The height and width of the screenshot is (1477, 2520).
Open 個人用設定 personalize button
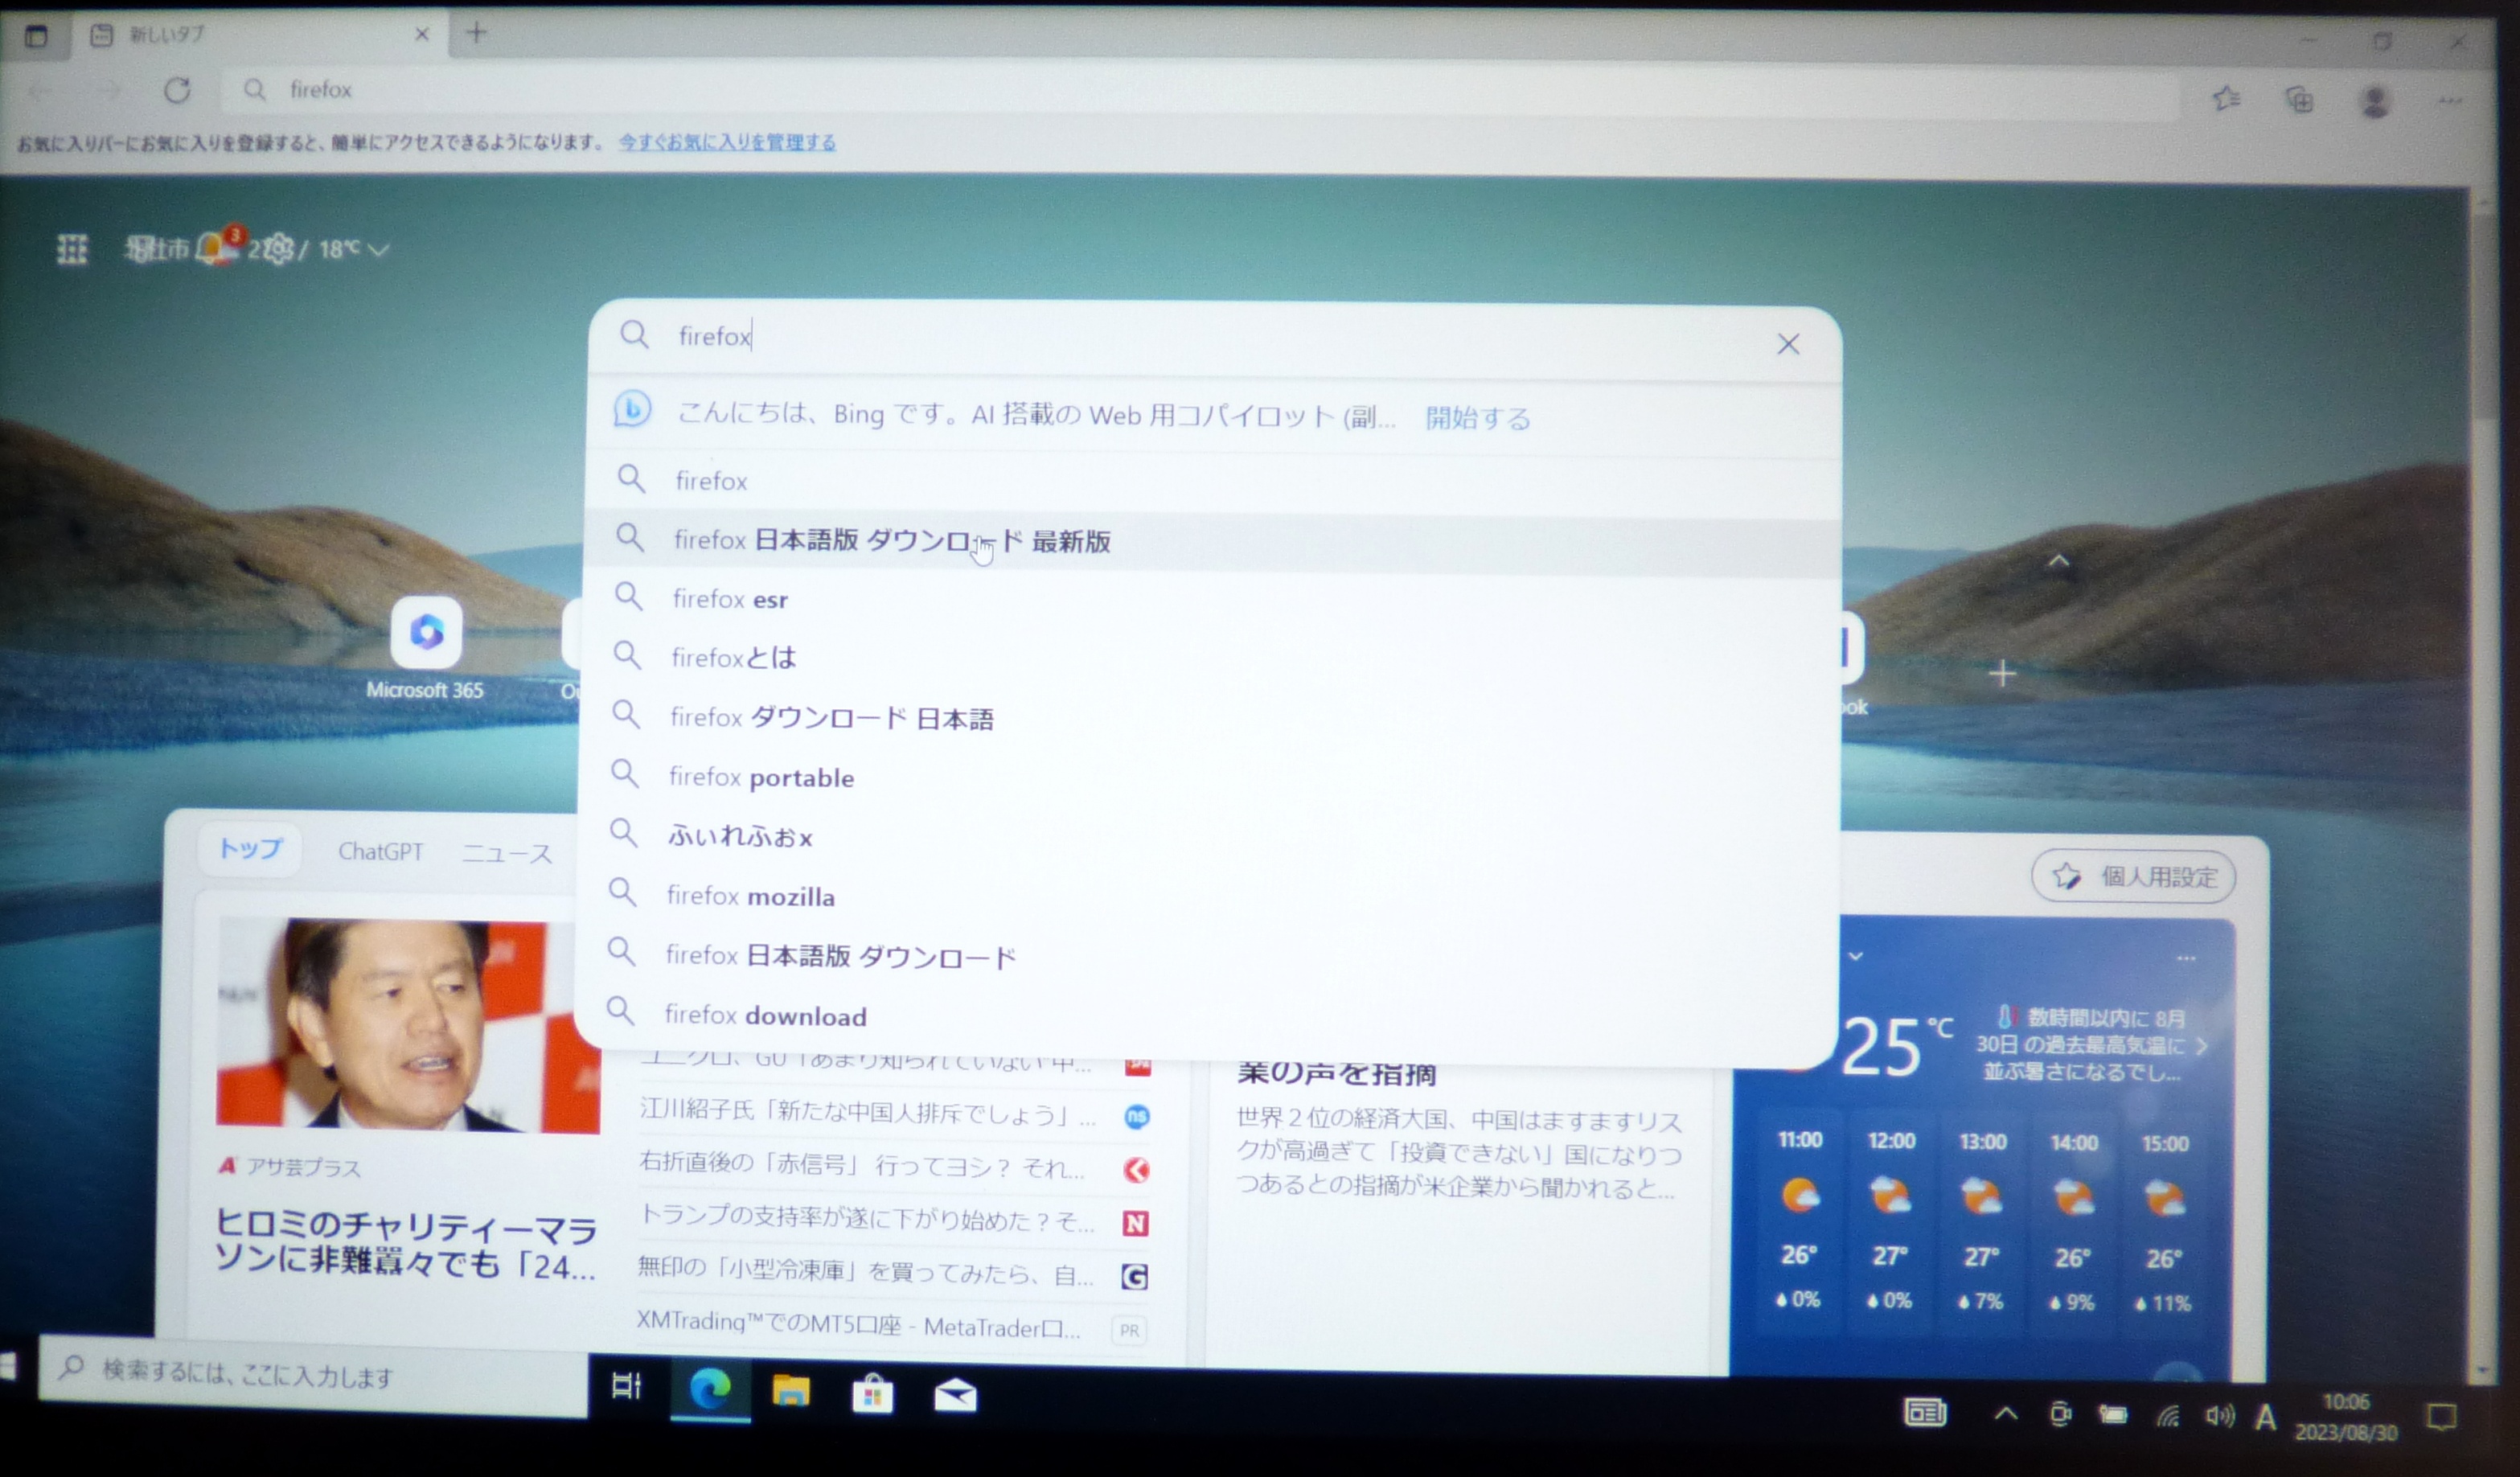point(2134,877)
